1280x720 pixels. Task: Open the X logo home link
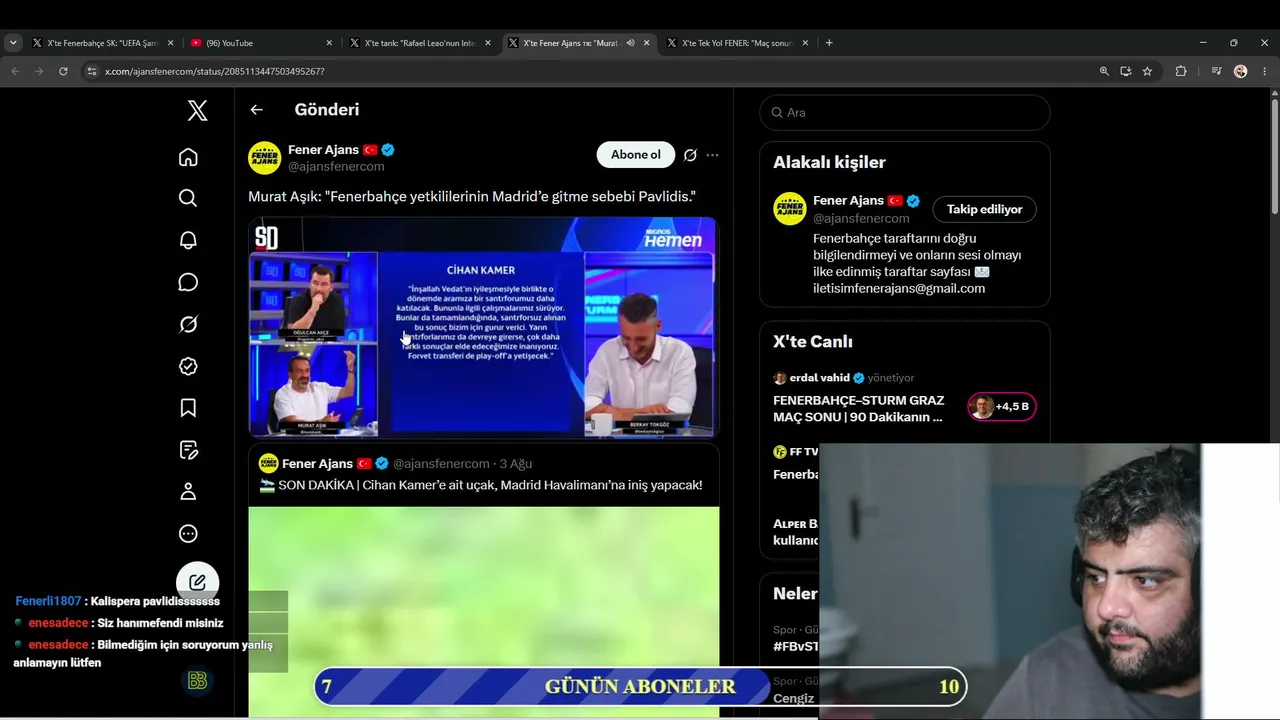[x=198, y=110]
